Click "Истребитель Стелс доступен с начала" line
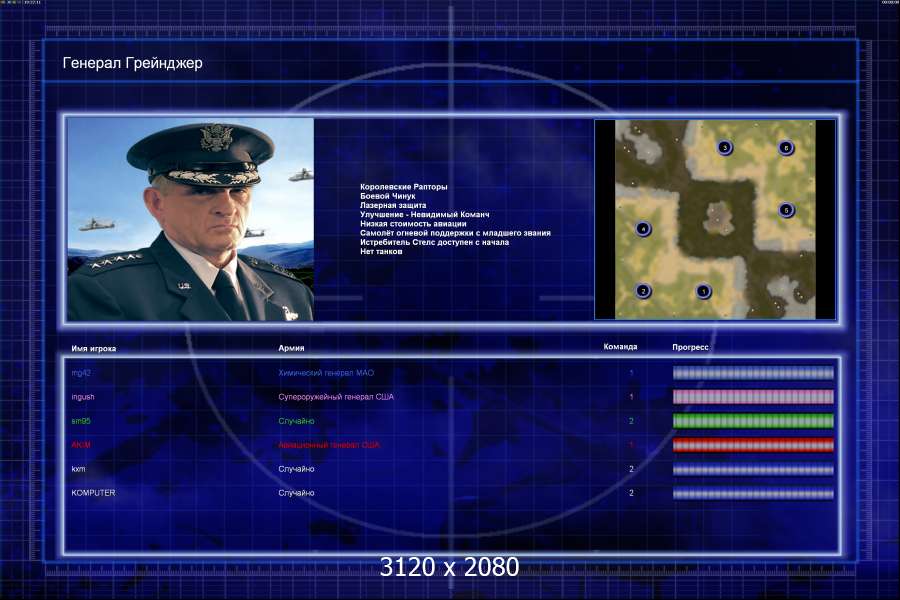Viewport: 900px width, 600px height. (435, 242)
